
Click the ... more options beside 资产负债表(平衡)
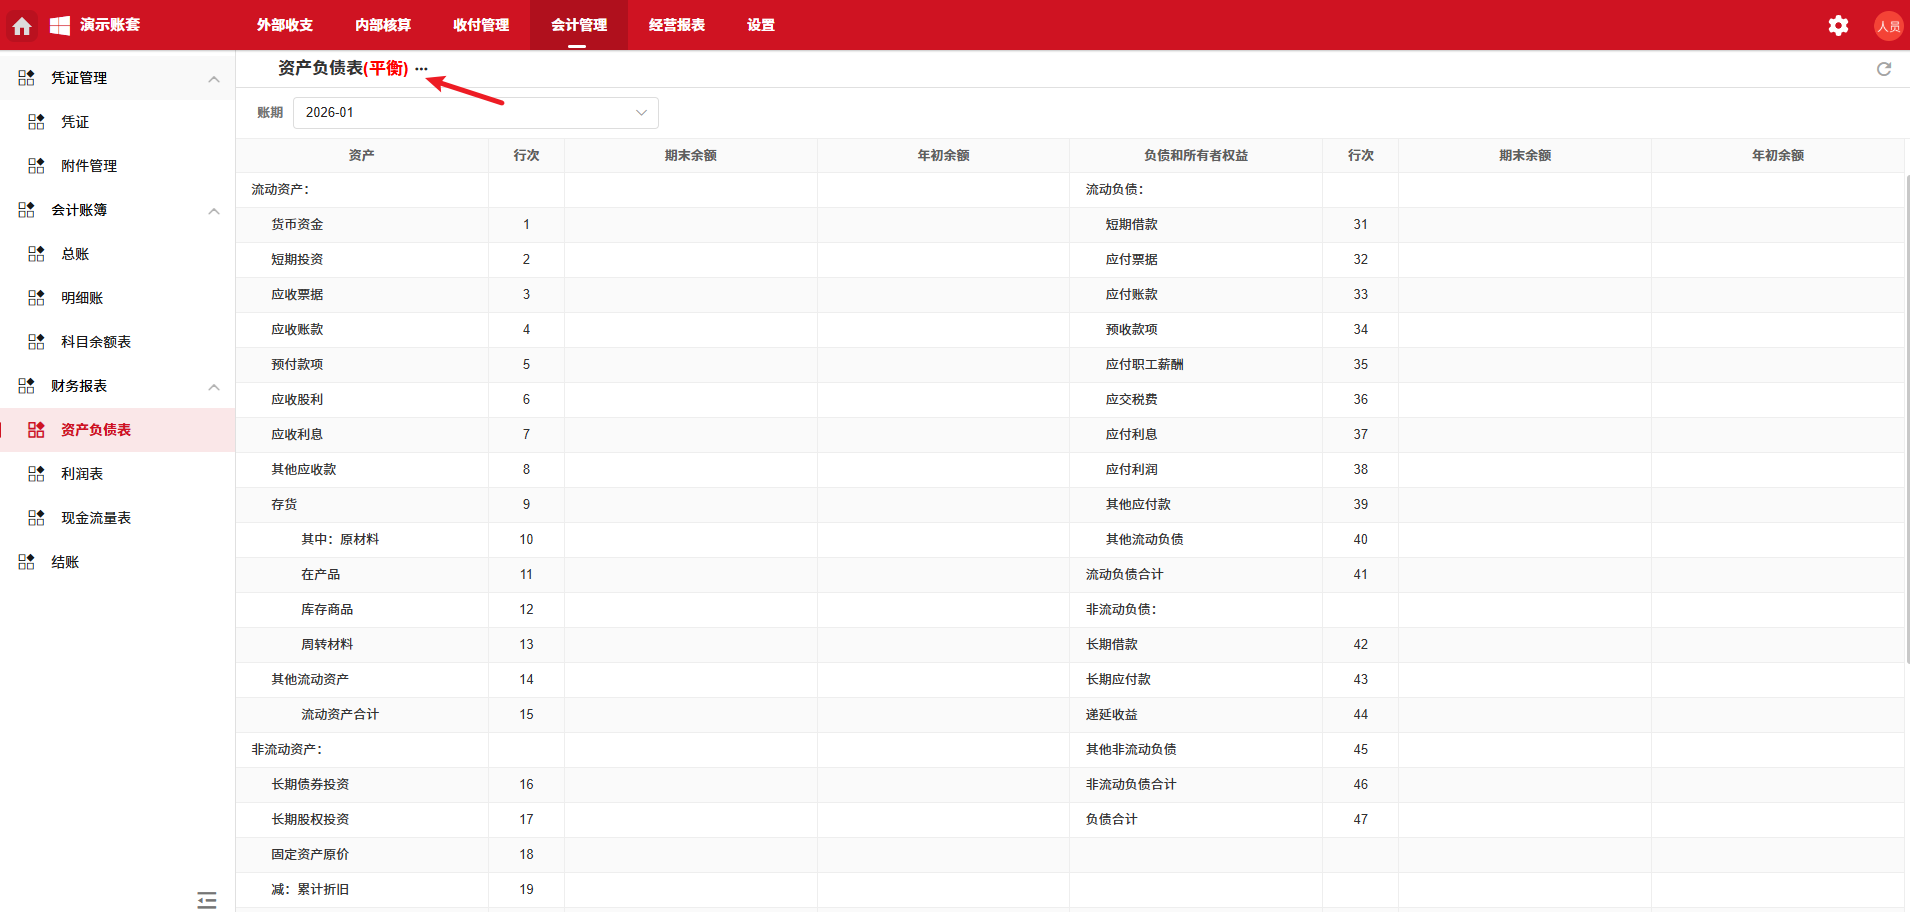(x=422, y=68)
